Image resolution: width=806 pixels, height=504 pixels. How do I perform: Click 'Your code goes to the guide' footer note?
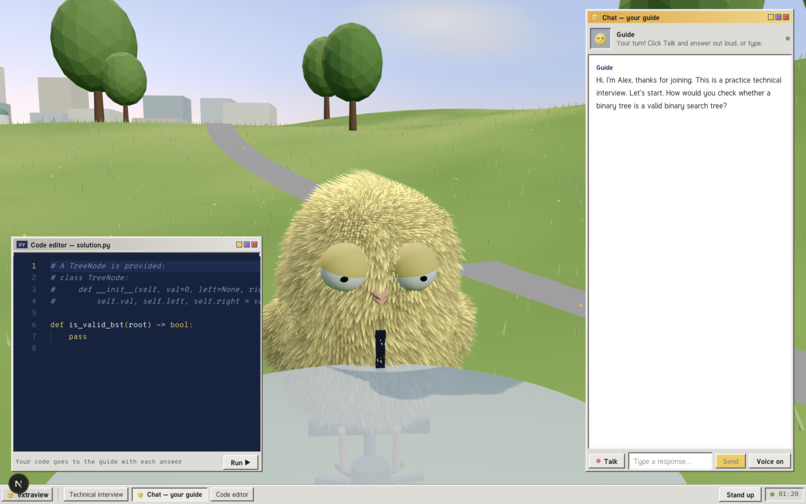(x=99, y=462)
